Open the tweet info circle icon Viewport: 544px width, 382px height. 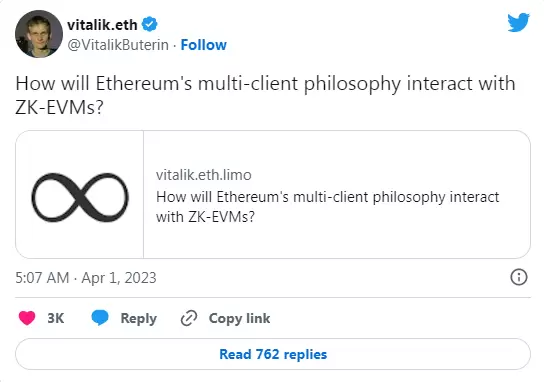pos(519,277)
